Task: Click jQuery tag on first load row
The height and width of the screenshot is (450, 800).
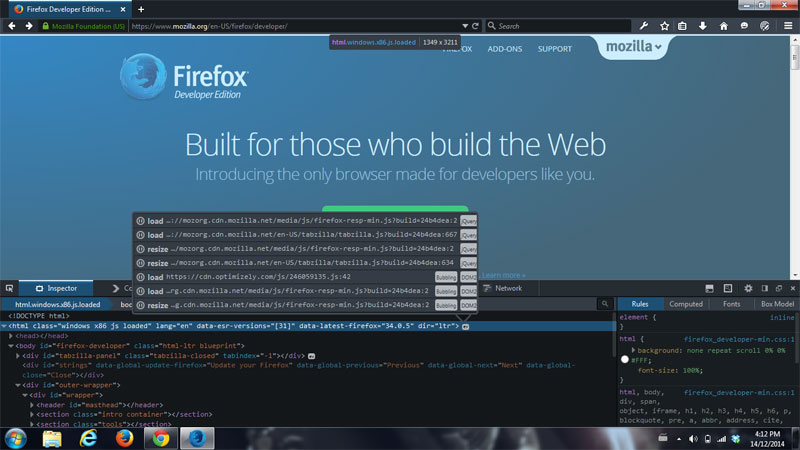Action: pyautogui.click(x=468, y=221)
